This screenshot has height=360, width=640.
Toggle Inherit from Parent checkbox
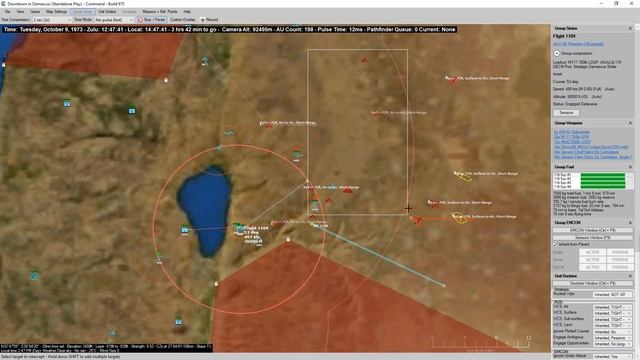(x=555, y=244)
